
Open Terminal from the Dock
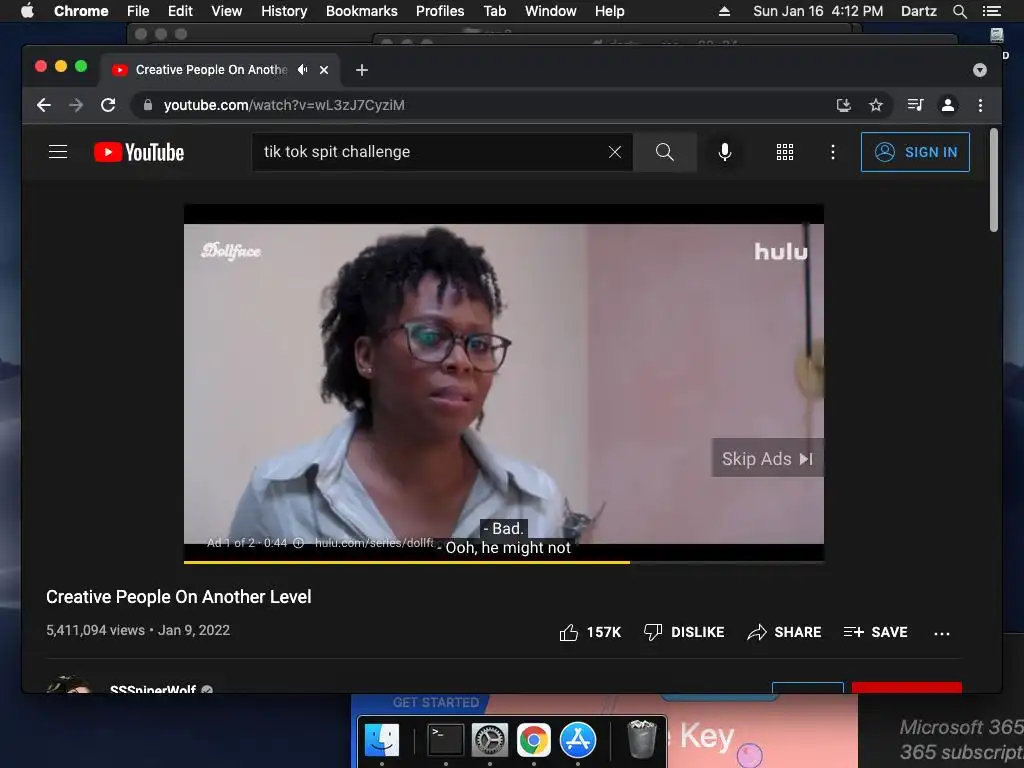pyautogui.click(x=445, y=740)
